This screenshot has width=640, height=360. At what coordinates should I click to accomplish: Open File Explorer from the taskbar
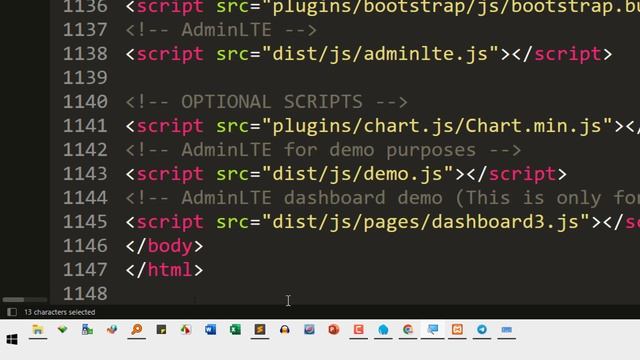click(38, 330)
